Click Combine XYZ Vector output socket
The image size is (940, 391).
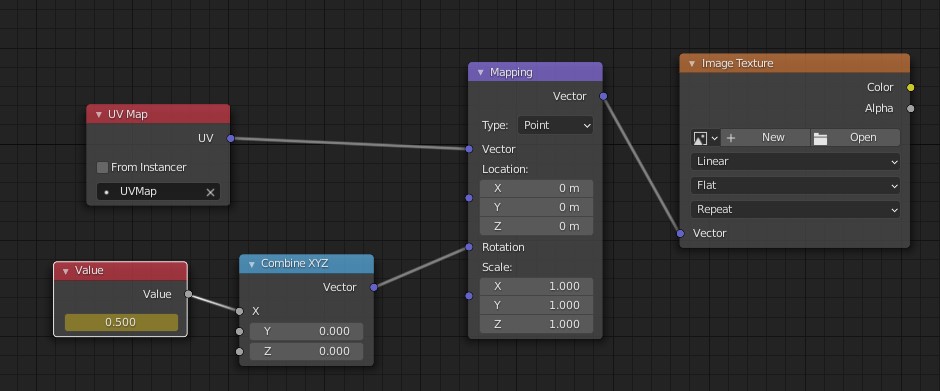373,287
